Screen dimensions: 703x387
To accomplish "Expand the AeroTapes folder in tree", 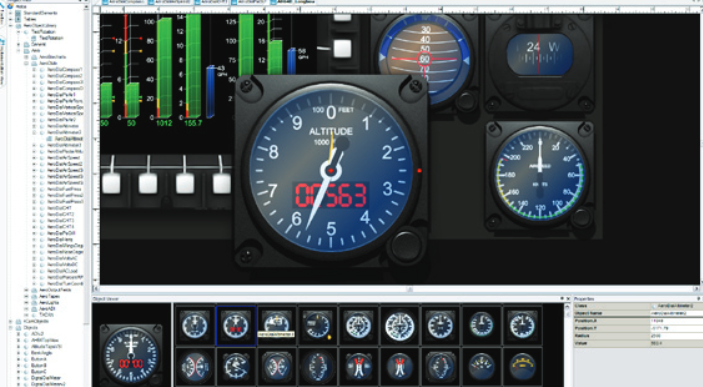I will (x=26, y=296).
